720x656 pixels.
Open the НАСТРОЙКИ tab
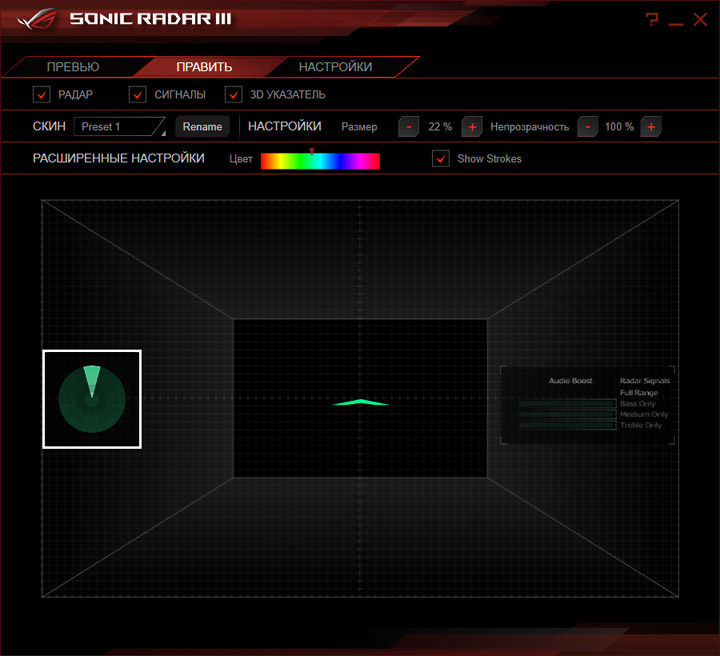336,67
